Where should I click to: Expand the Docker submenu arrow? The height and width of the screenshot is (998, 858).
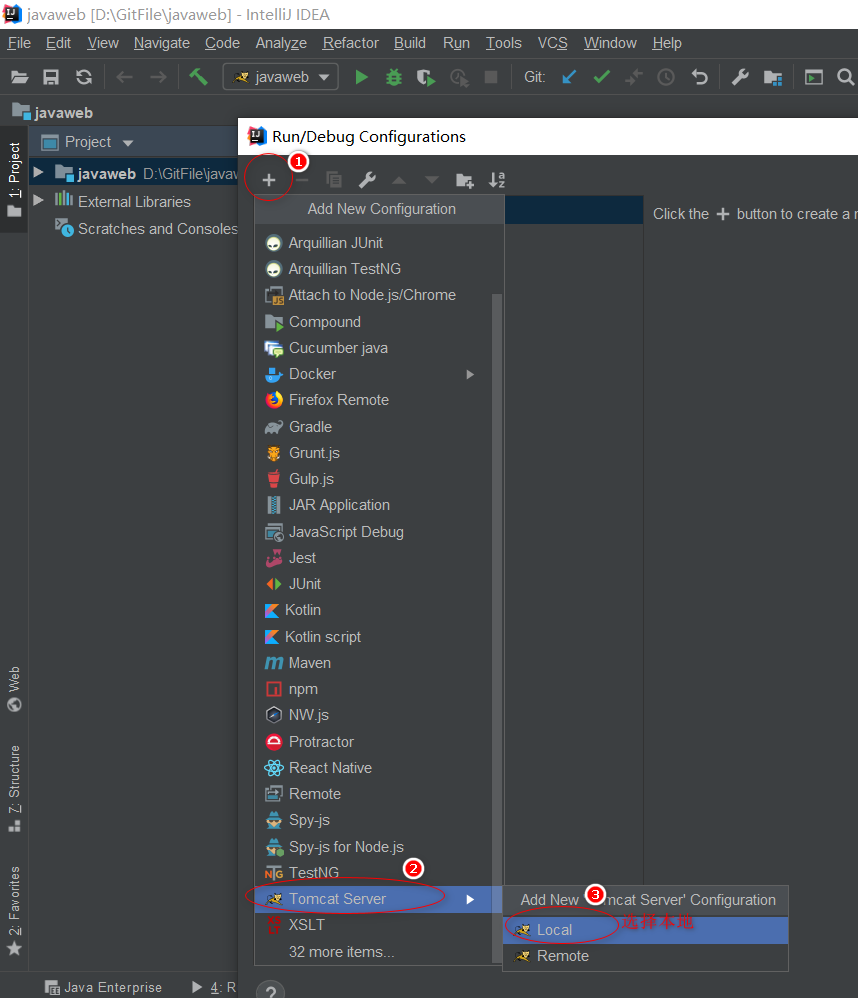[470, 374]
